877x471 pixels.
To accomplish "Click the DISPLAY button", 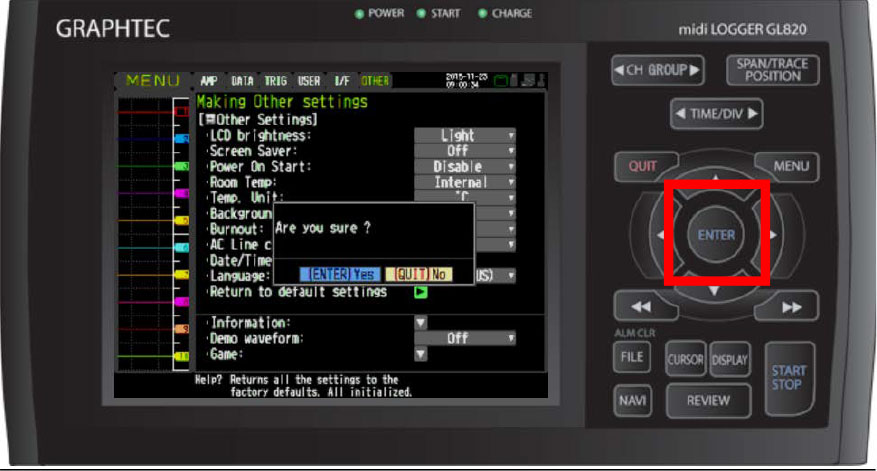I will (729, 359).
